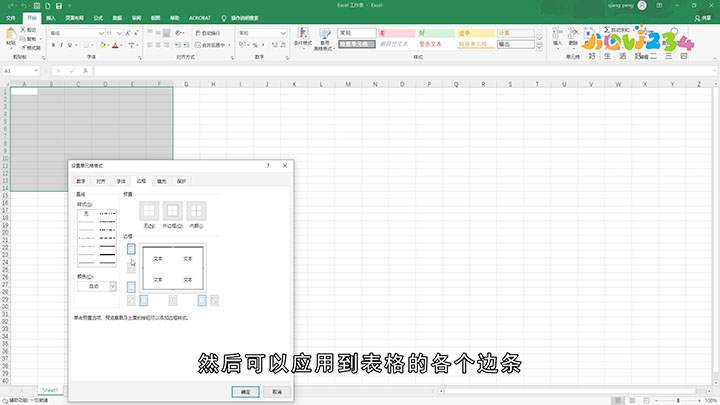Open the 插入 ribbon tab
This screenshot has width=720, height=405.
(51, 18)
